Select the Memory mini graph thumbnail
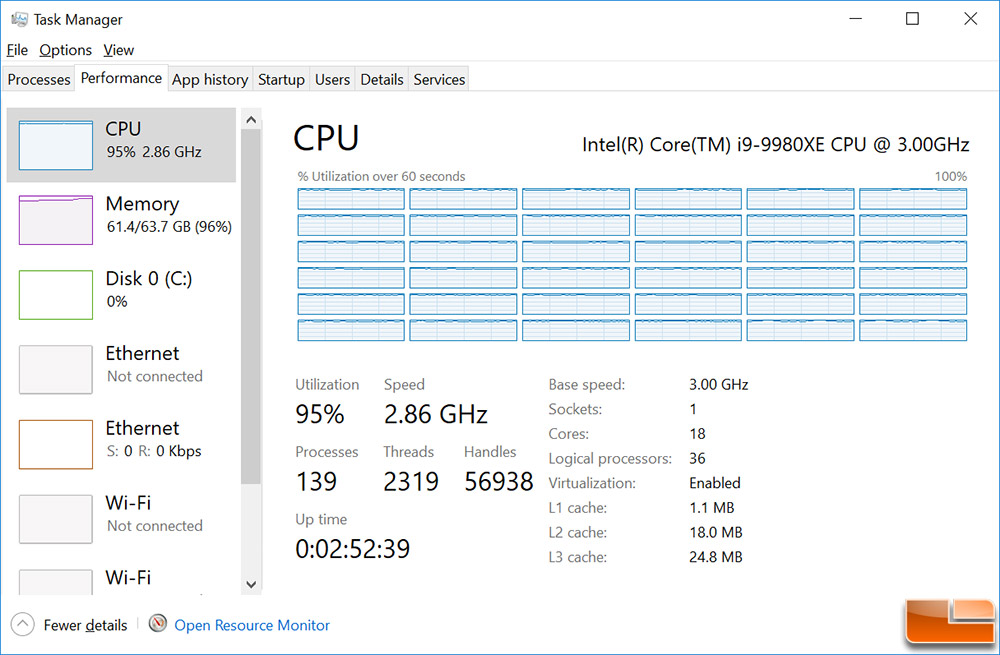The width and height of the screenshot is (1000, 655). 56,220
